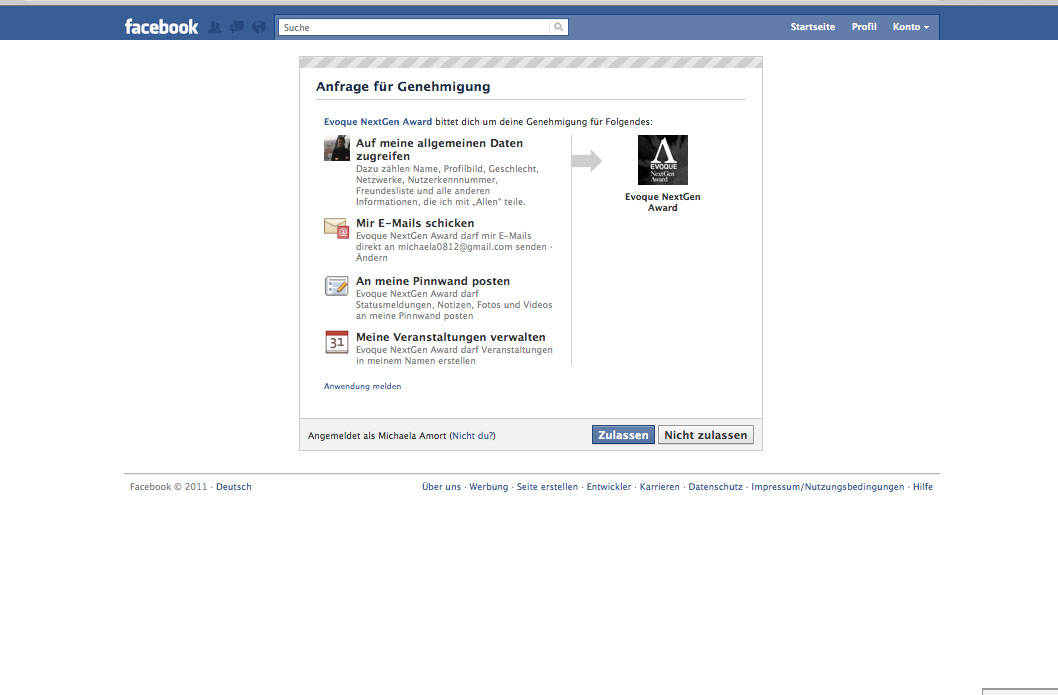Viewport: 1058px width, 695px height.
Task: Open messages icon in header
Action: click(x=237, y=28)
